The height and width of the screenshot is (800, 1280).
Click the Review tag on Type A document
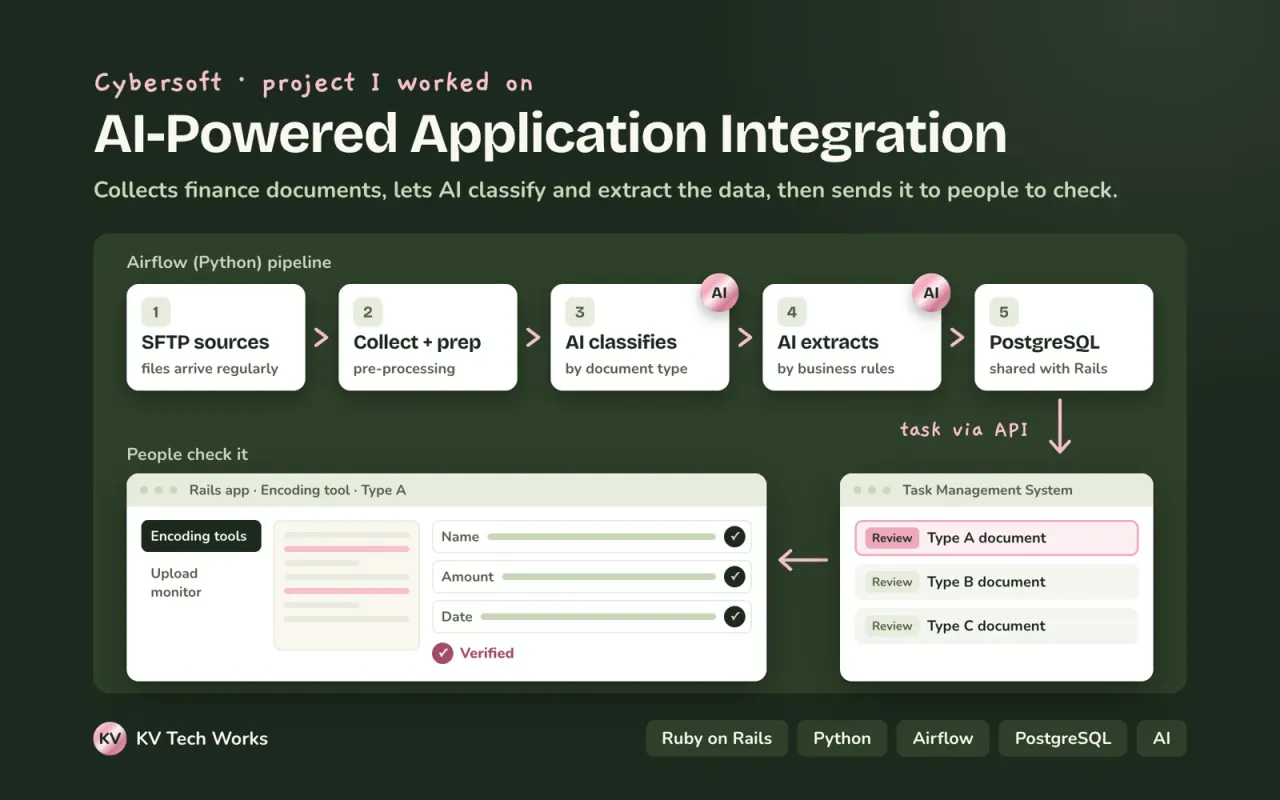[892, 538]
